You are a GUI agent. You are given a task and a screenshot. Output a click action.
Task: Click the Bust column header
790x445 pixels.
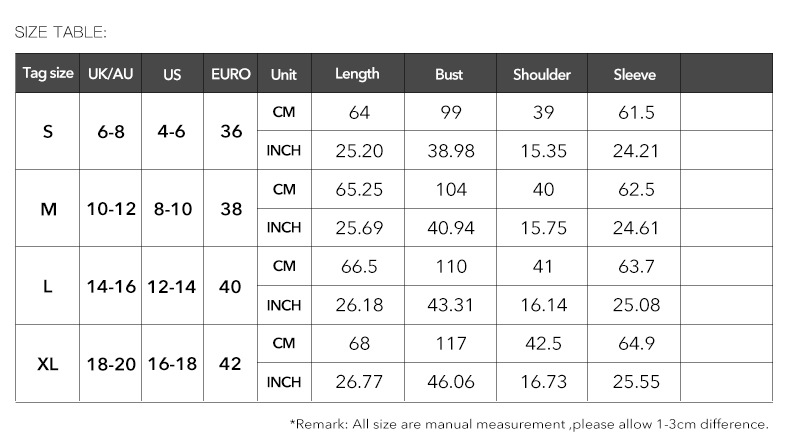[449, 74]
